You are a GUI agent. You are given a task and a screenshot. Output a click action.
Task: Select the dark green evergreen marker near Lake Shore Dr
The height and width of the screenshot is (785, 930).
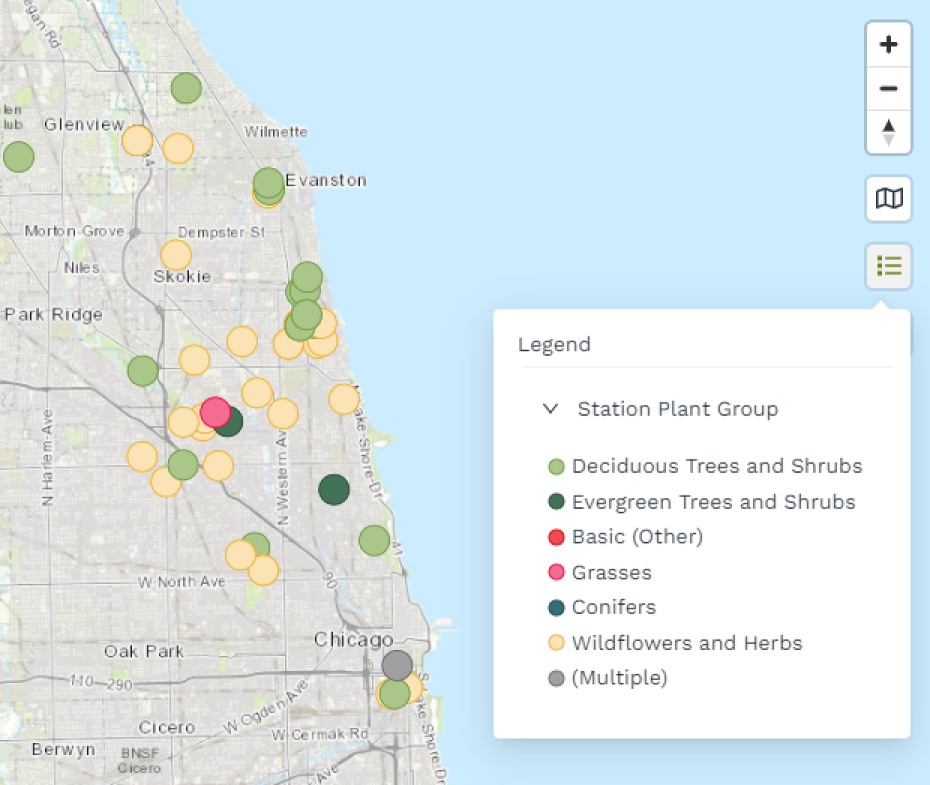[334, 490]
